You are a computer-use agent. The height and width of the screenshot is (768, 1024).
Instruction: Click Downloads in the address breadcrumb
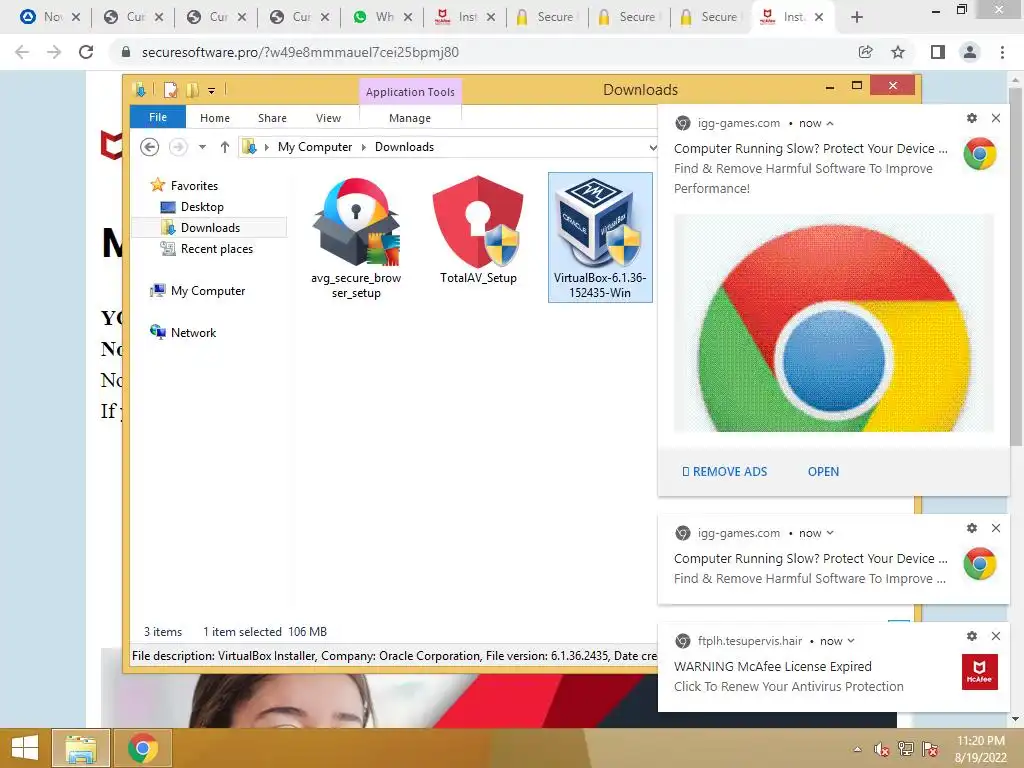404,147
